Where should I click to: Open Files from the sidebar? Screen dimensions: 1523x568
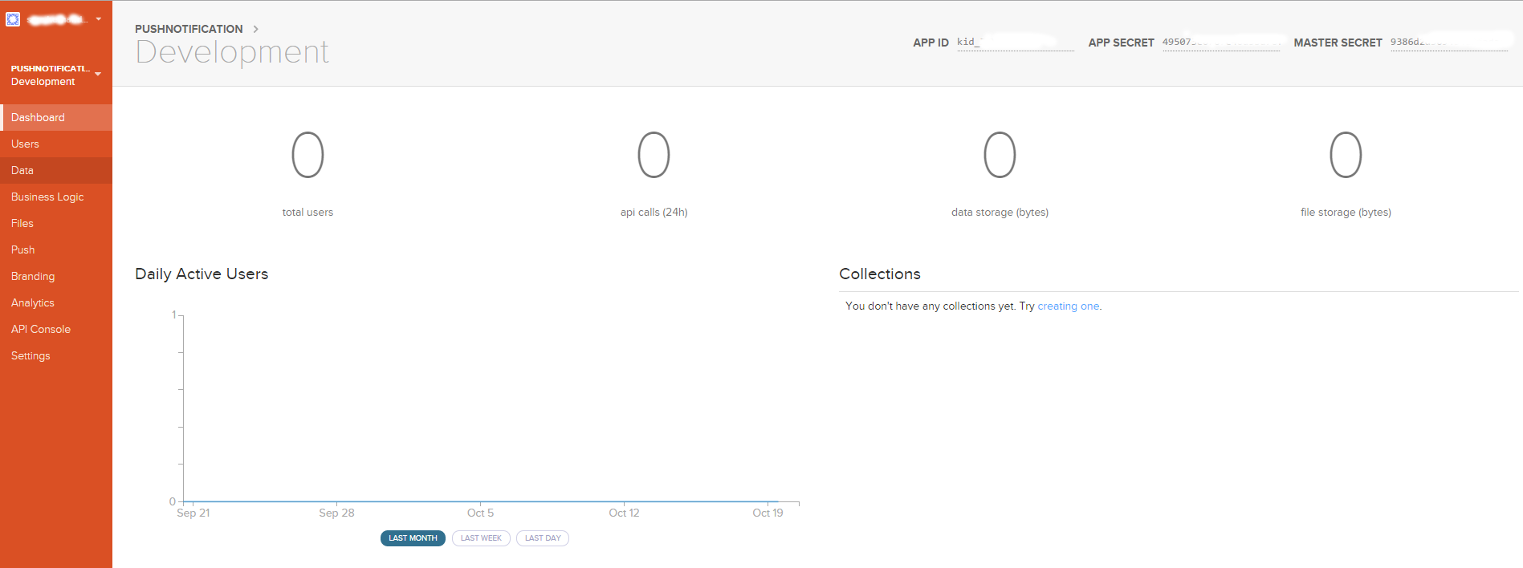click(56, 223)
